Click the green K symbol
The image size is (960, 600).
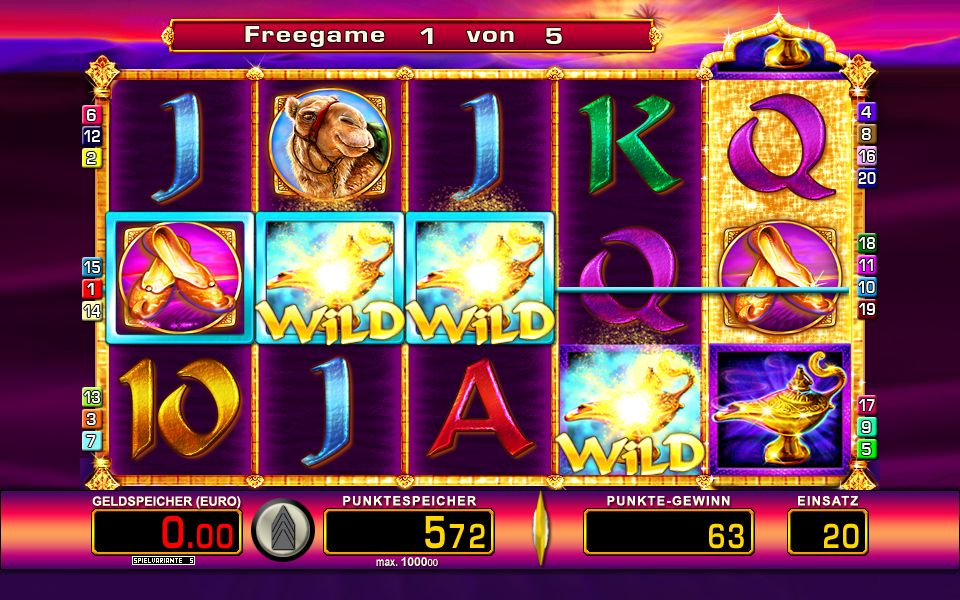click(x=629, y=144)
